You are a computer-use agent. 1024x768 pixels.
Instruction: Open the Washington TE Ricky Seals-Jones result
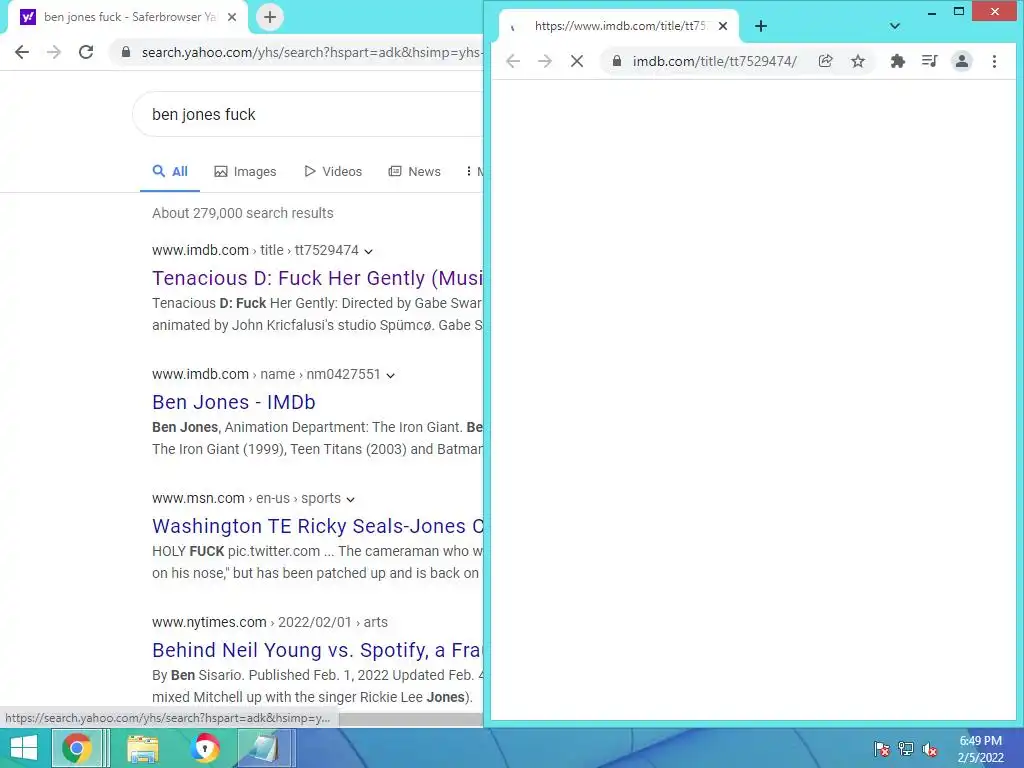click(x=317, y=526)
